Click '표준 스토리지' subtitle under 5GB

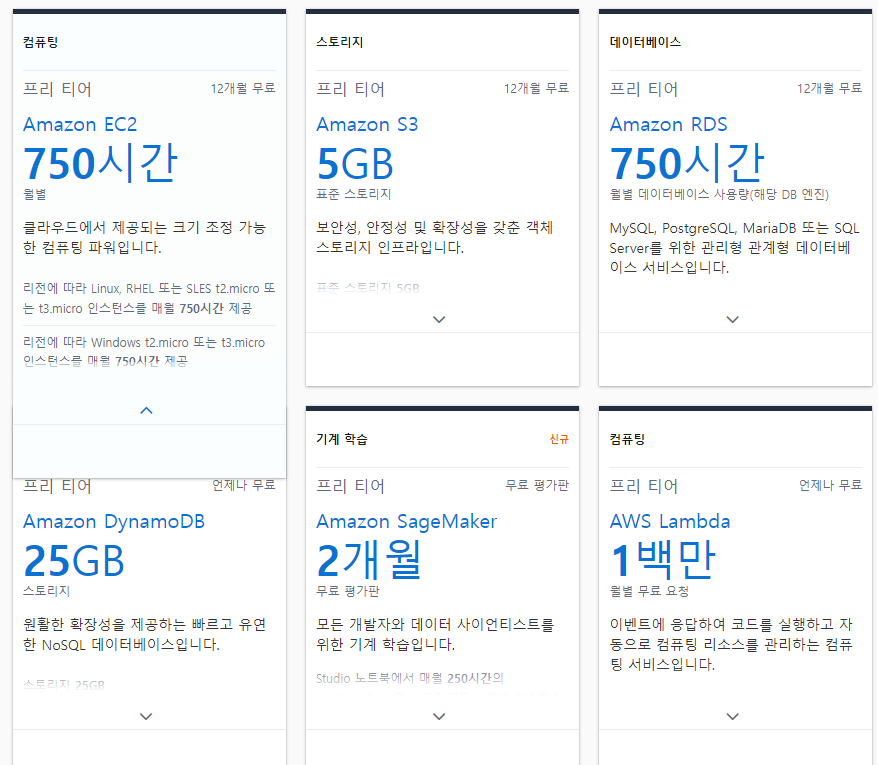coord(354,194)
